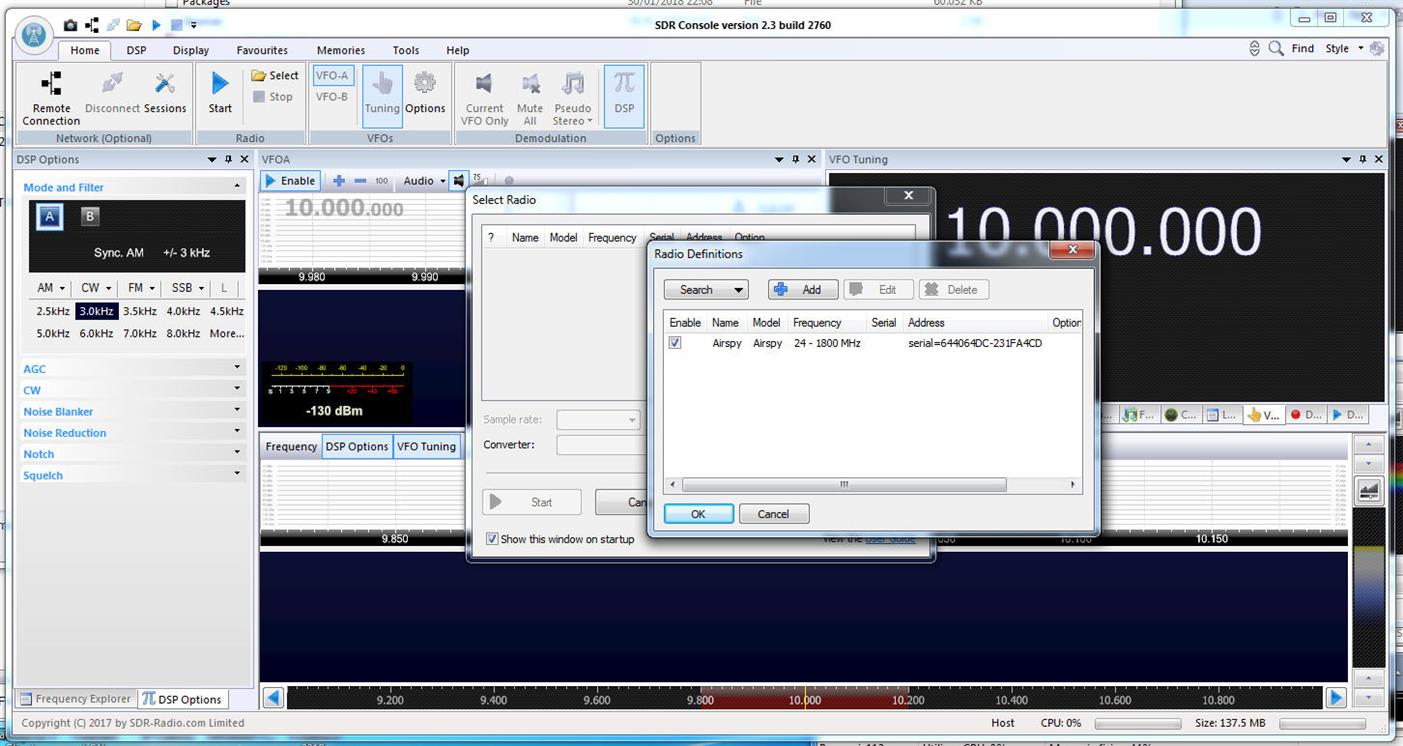
Task: Click the search magnifier icon near Find
Action: click(x=1276, y=48)
